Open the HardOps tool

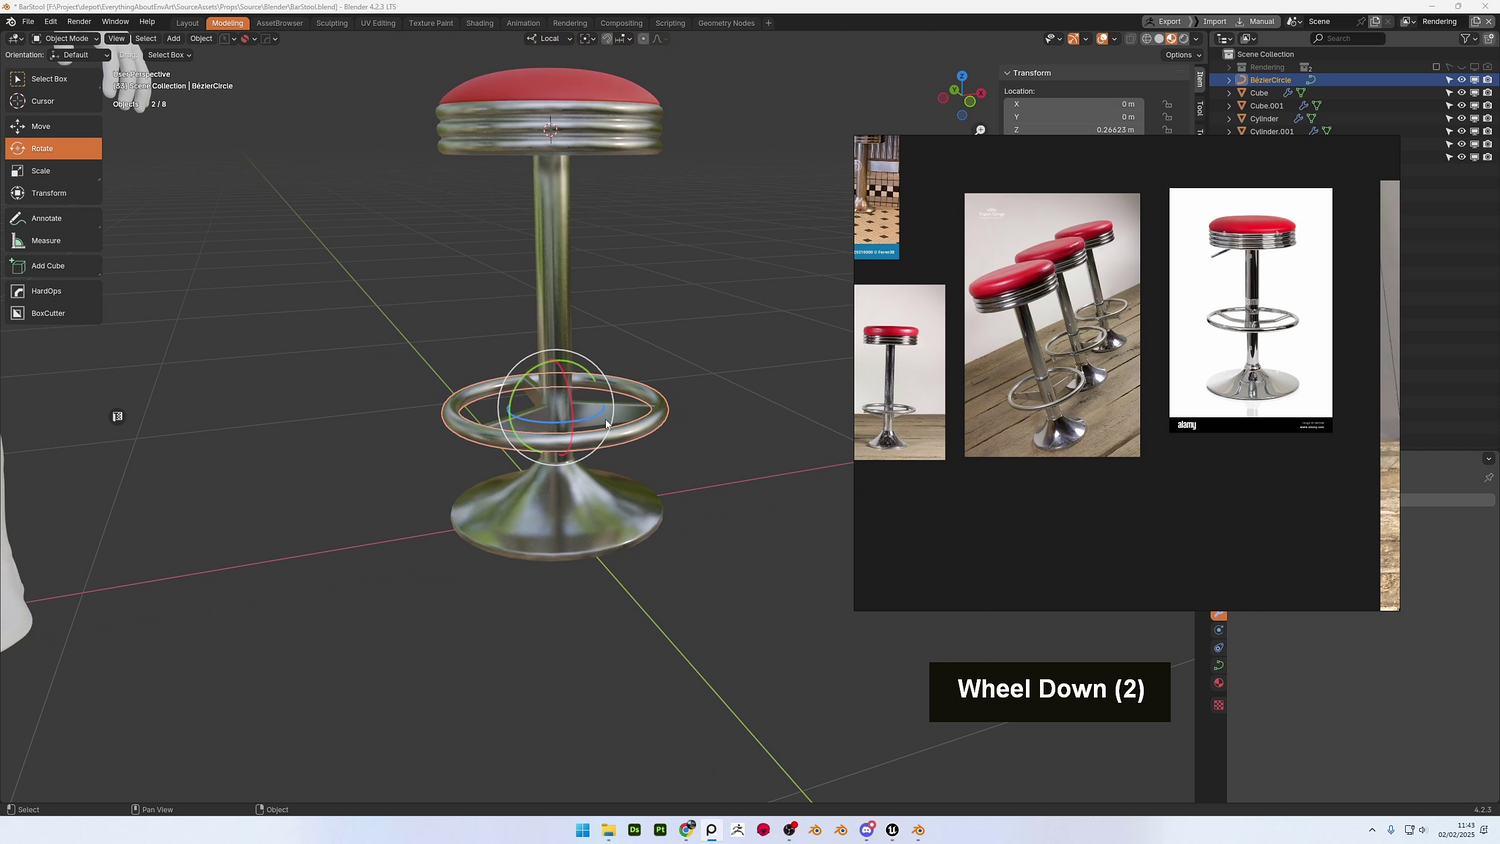53,291
